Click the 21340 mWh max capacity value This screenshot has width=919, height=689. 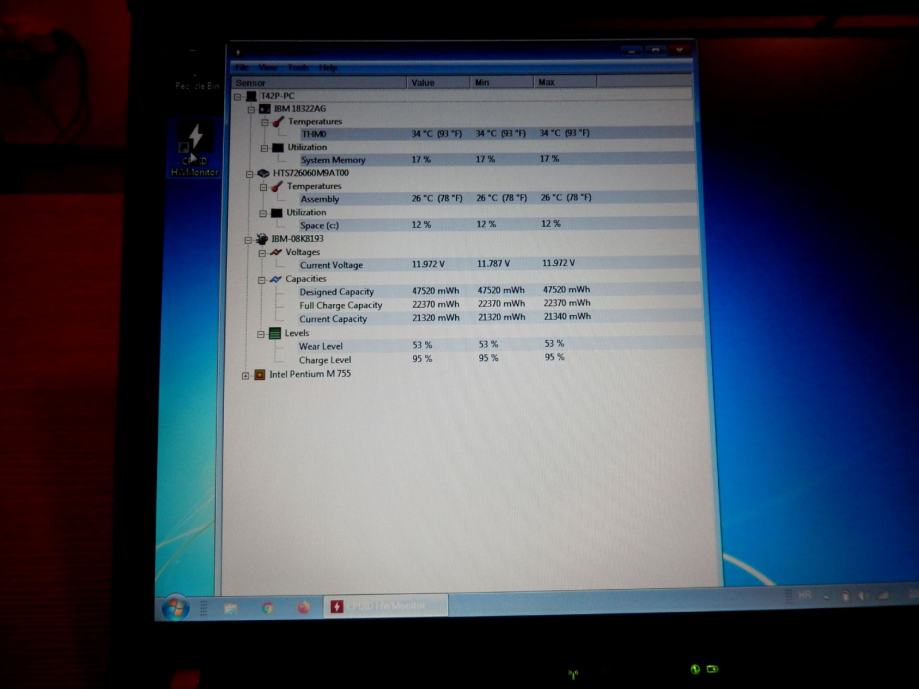tap(567, 316)
